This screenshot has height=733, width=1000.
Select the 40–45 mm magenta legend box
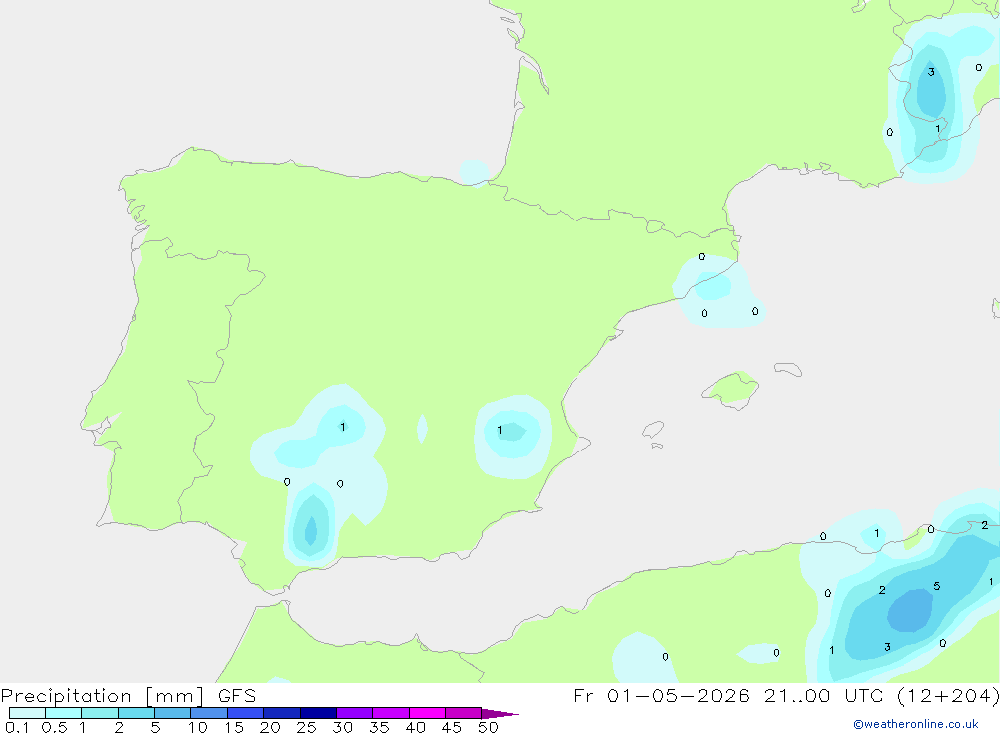[x=427, y=713]
